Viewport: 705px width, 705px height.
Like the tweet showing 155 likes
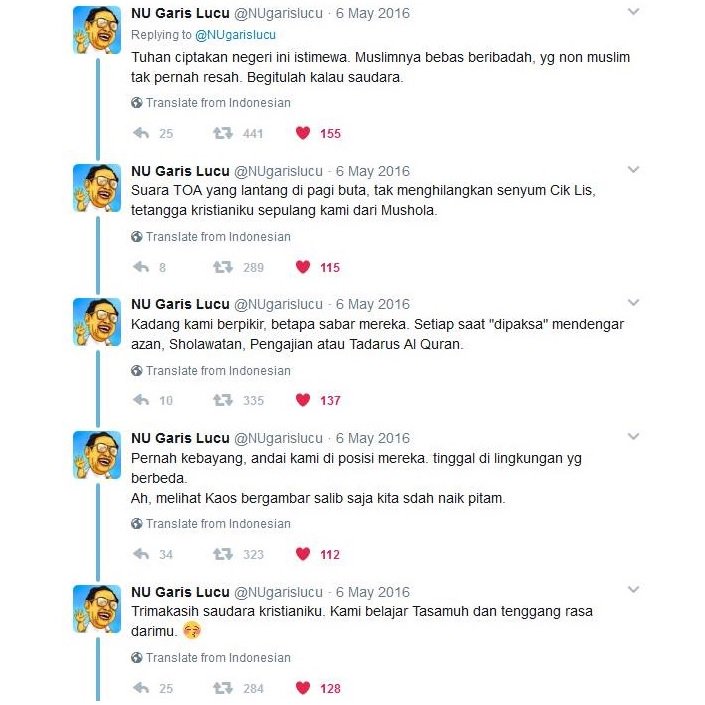pyautogui.click(x=303, y=133)
